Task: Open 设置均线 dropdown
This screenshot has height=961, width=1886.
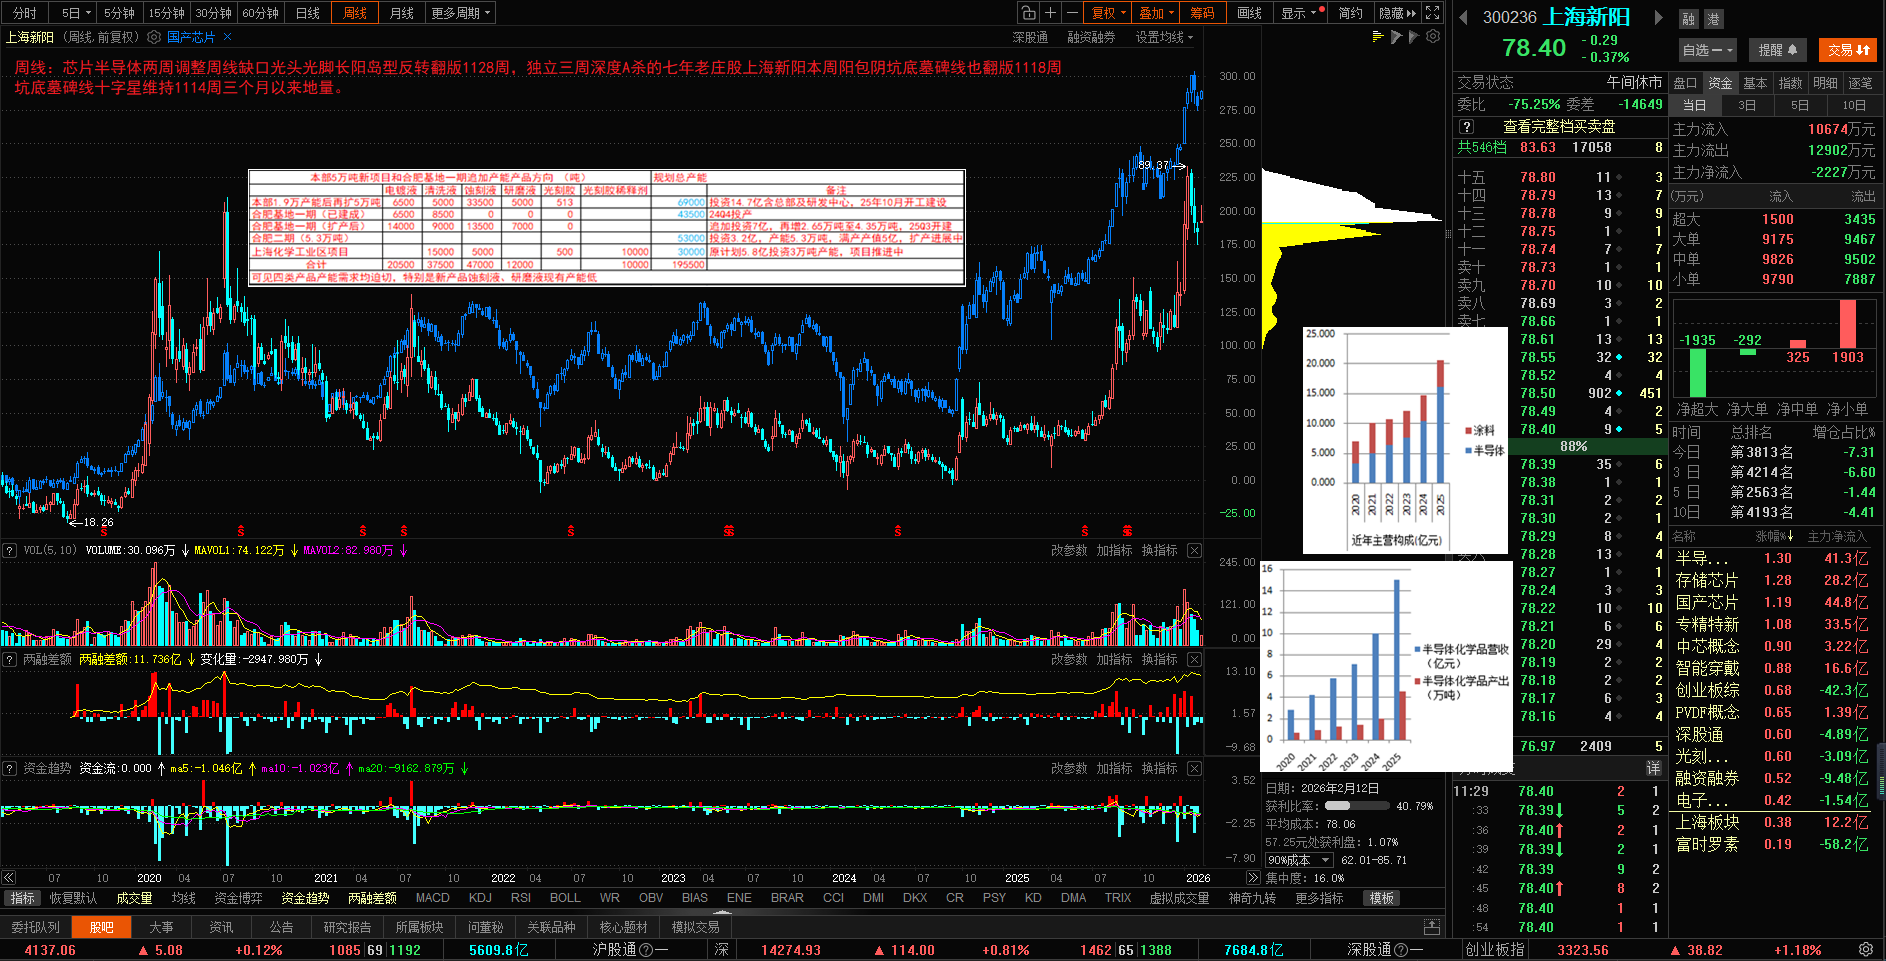Action: click(1164, 37)
